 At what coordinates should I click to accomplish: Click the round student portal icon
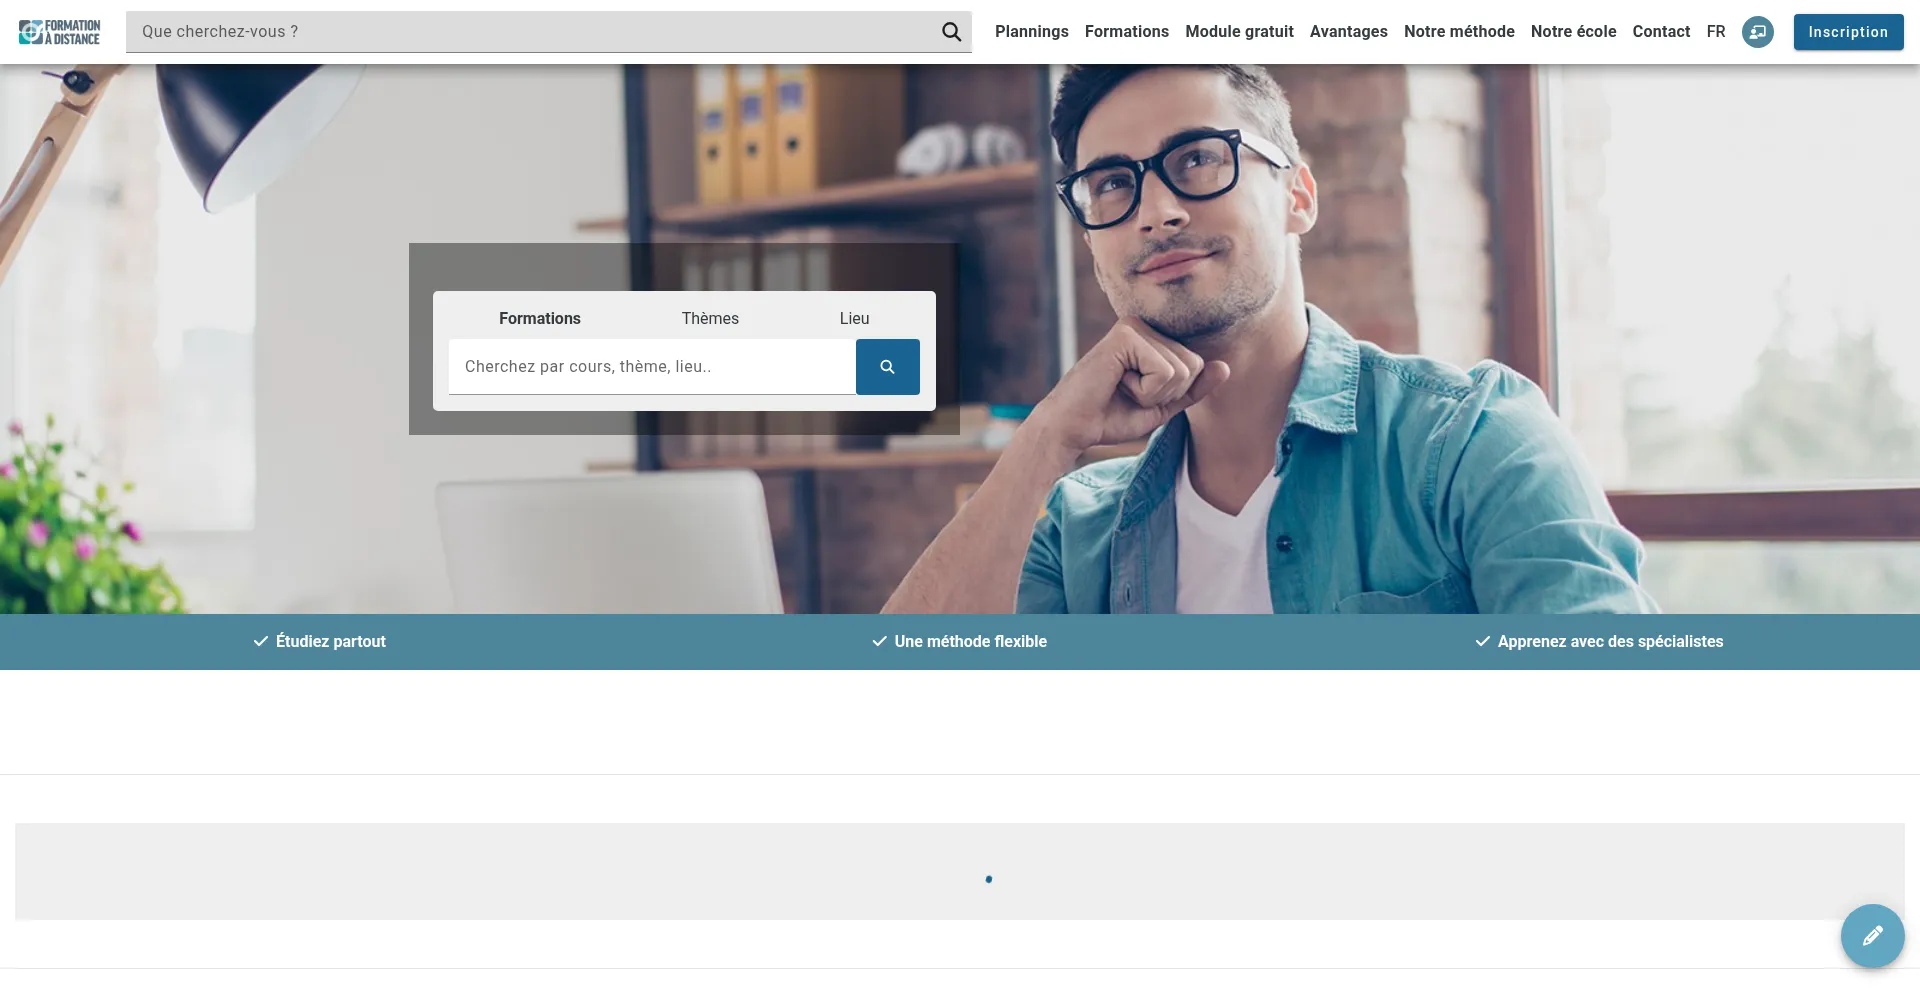point(1757,32)
